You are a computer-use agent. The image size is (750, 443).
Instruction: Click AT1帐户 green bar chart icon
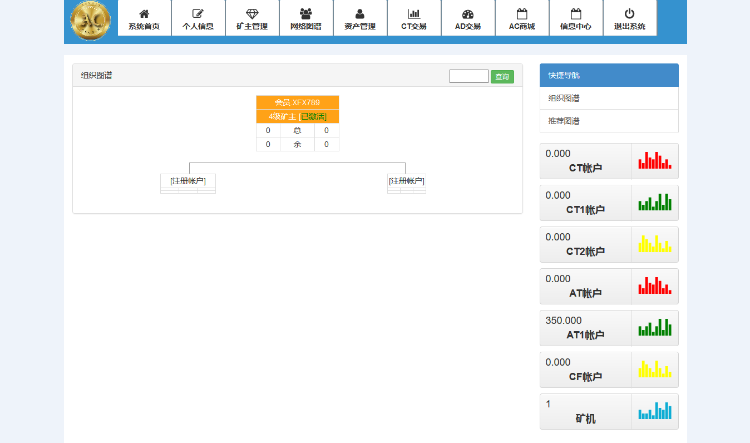655,328
